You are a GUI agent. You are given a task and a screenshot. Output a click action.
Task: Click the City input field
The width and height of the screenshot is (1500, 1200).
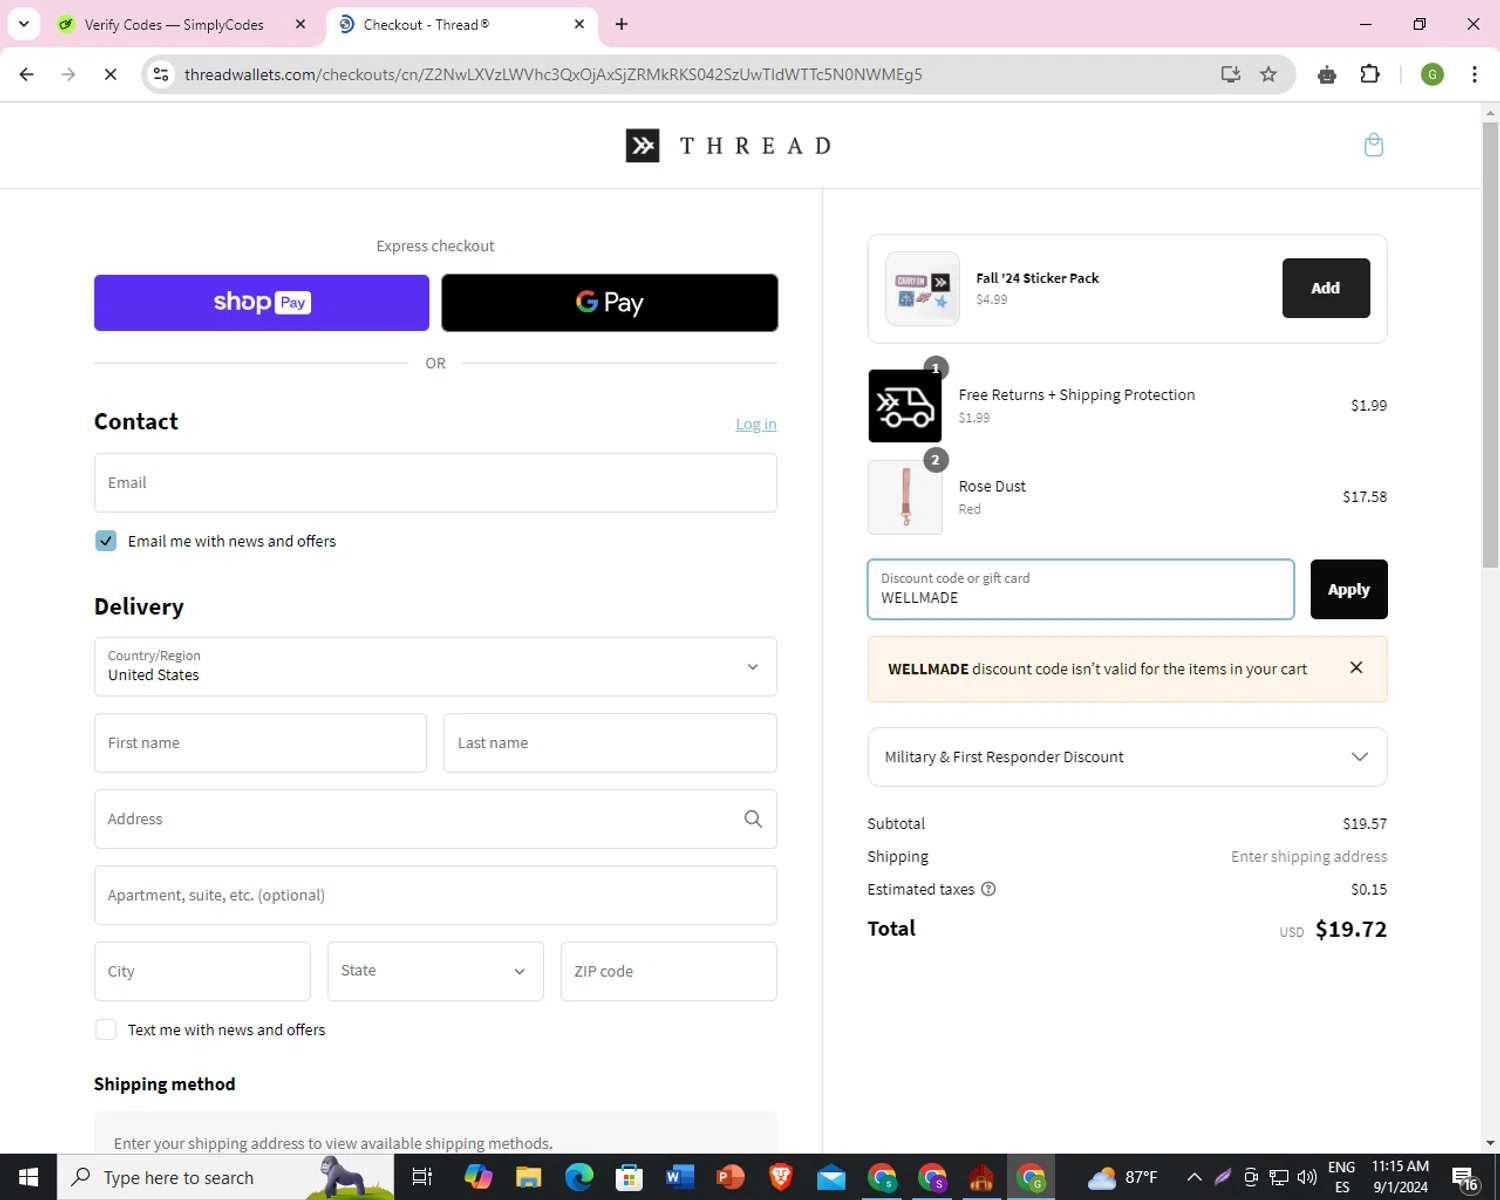202,971
